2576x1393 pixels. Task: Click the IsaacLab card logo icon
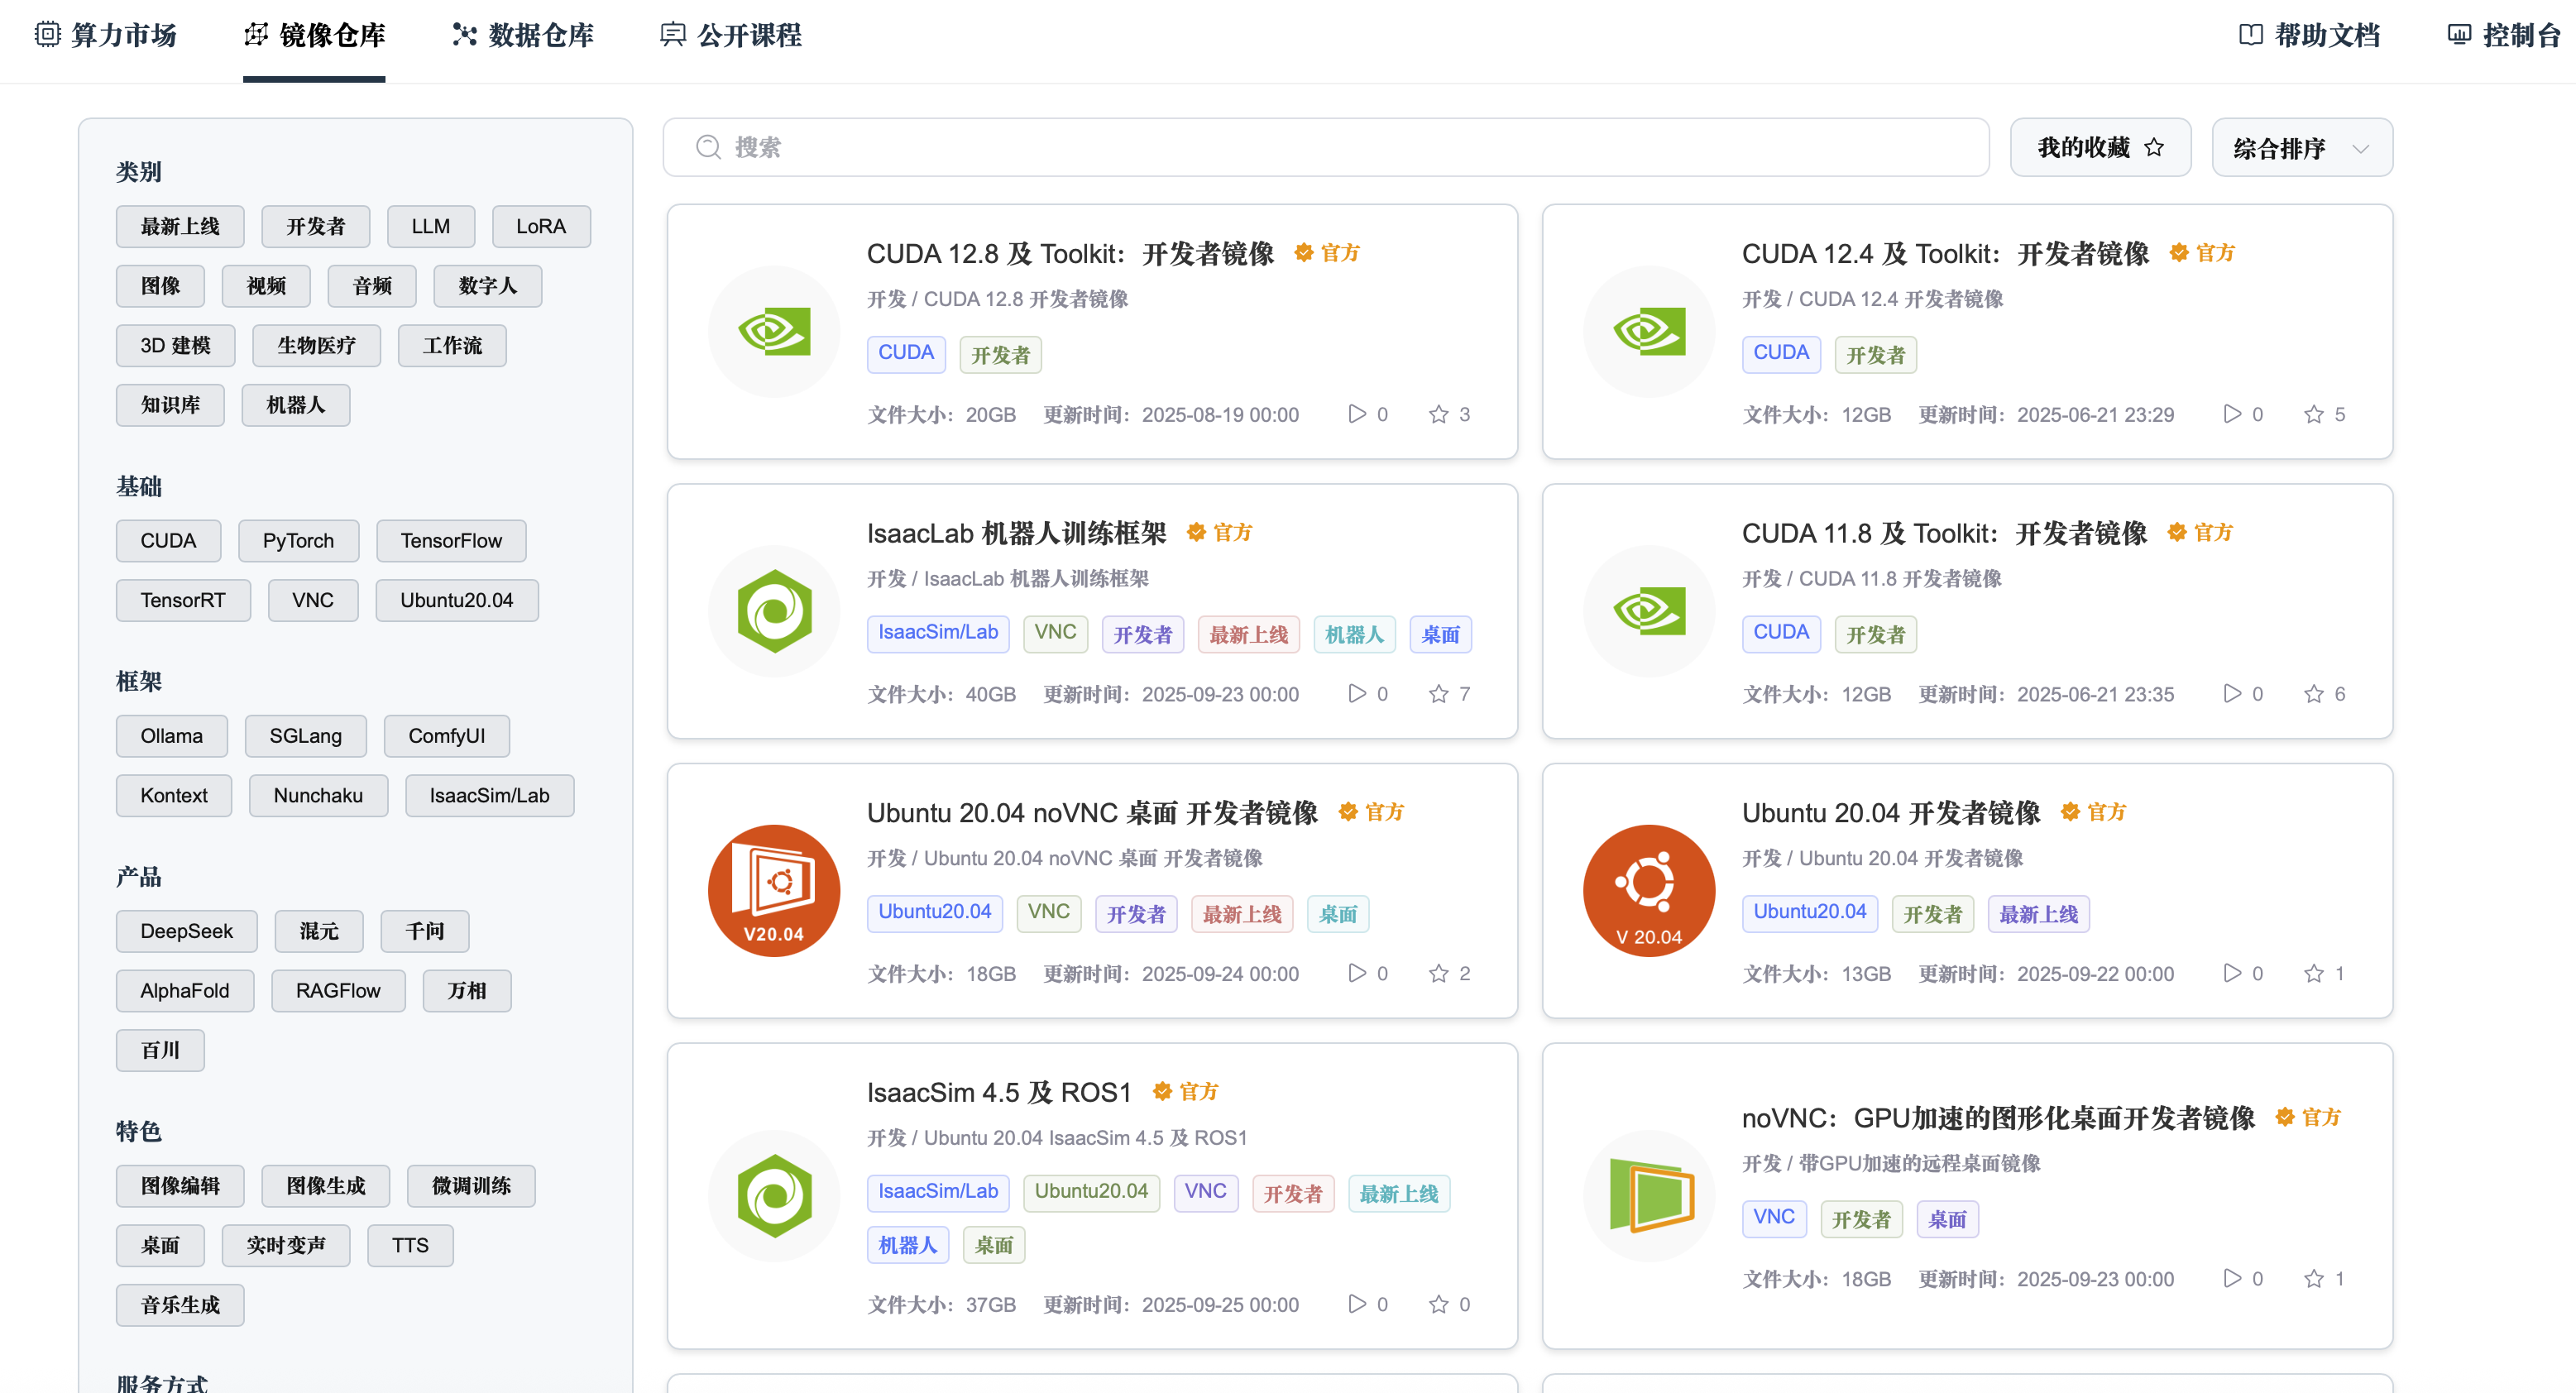(x=774, y=611)
